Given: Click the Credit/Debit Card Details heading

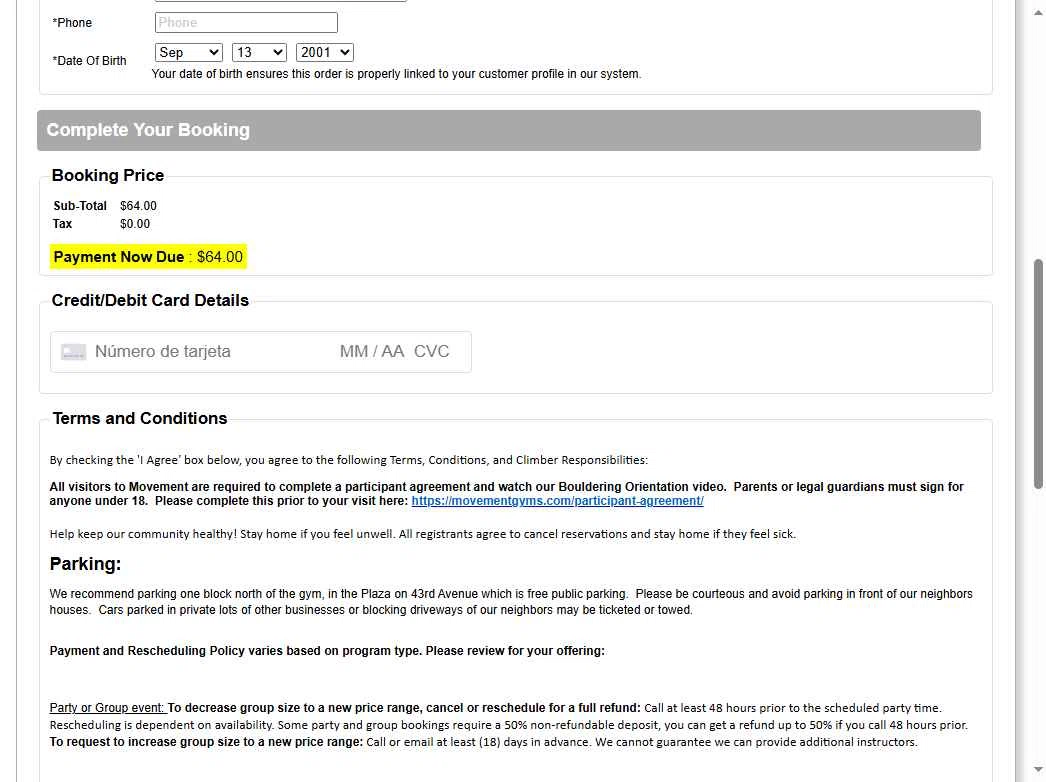Looking at the screenshot, I should tap(150, 300).
